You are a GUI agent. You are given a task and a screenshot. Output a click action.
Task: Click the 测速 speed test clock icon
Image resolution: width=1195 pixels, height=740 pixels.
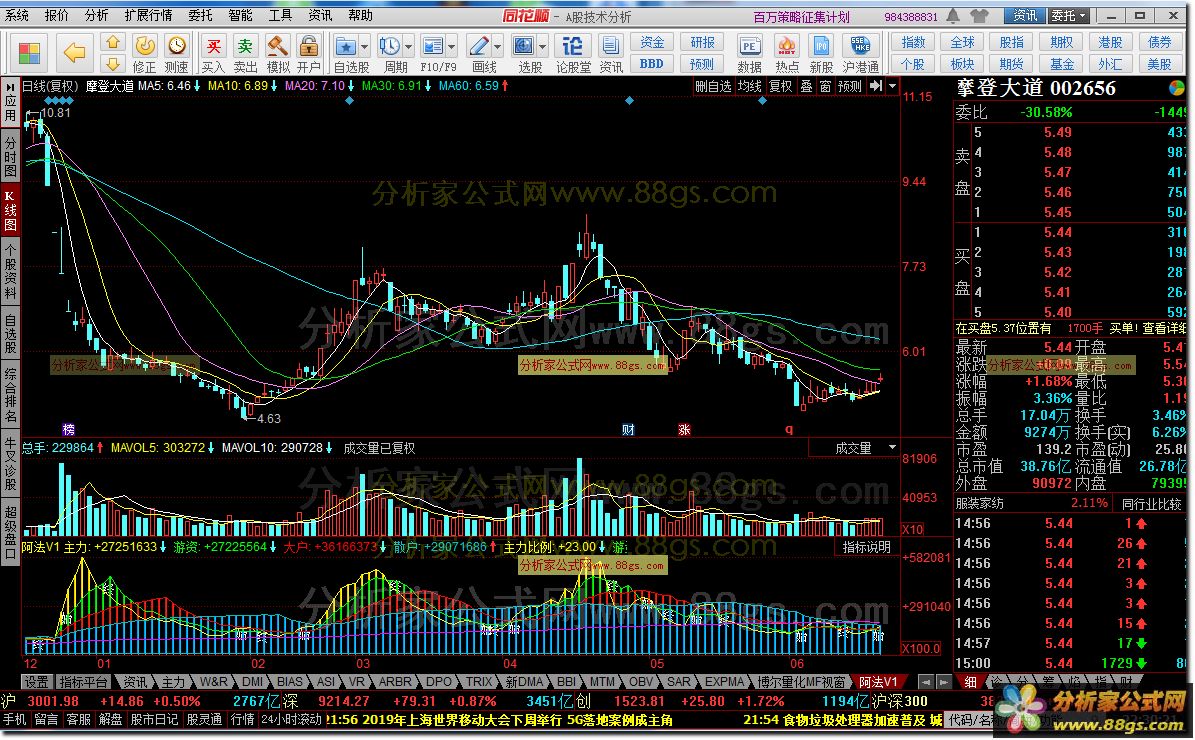click(x=177, y=46)
